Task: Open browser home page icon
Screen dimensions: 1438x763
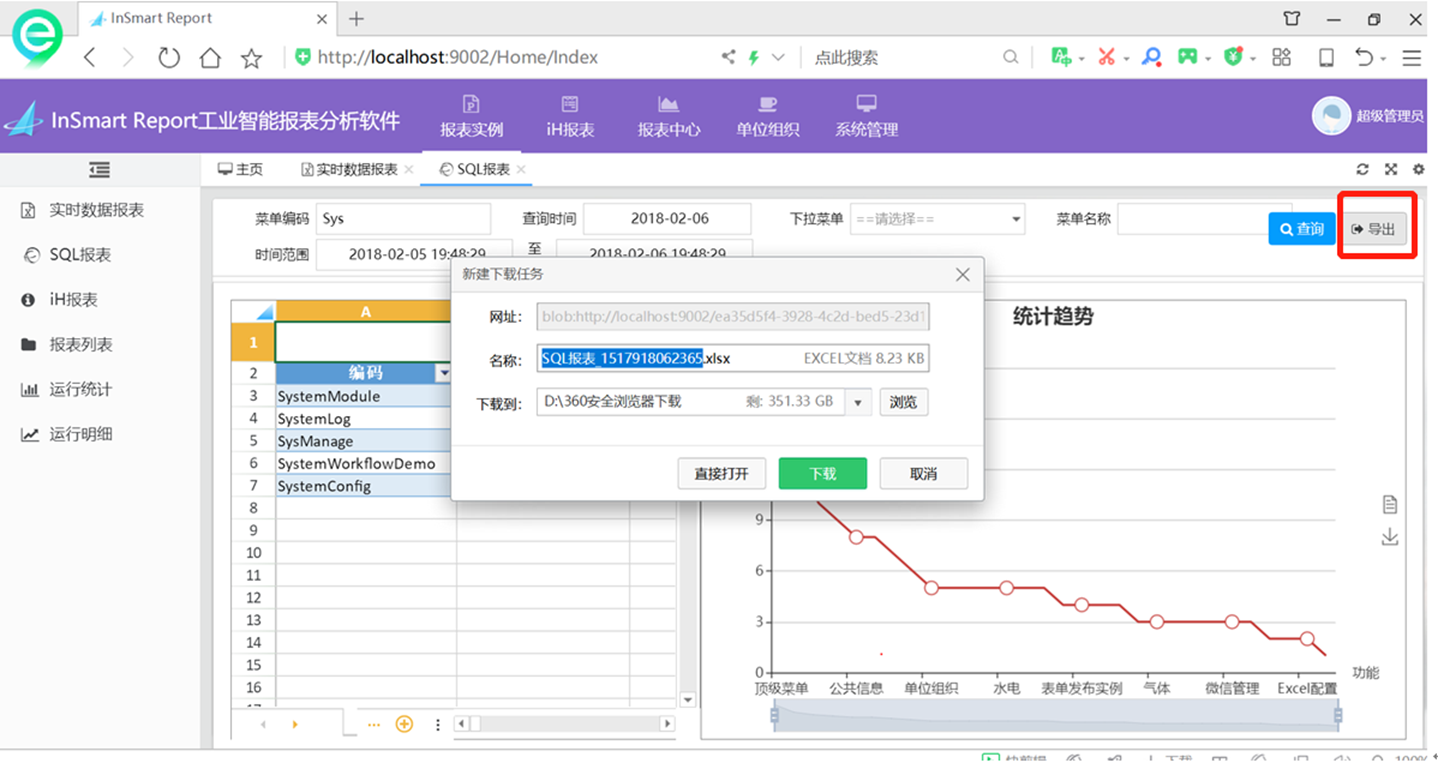Action: [210, 58]
